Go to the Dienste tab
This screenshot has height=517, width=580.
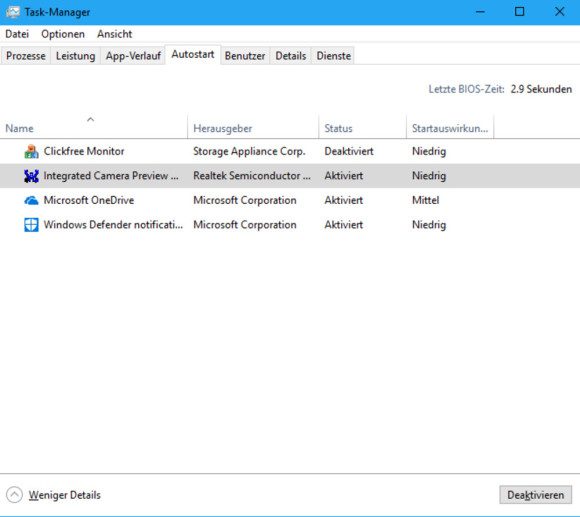coord(334,56)
